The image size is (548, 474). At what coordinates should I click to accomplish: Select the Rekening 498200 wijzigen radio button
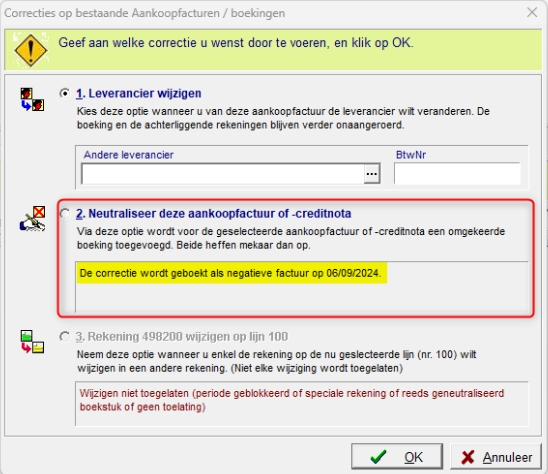pyautogui.click(x=65, y=337)
